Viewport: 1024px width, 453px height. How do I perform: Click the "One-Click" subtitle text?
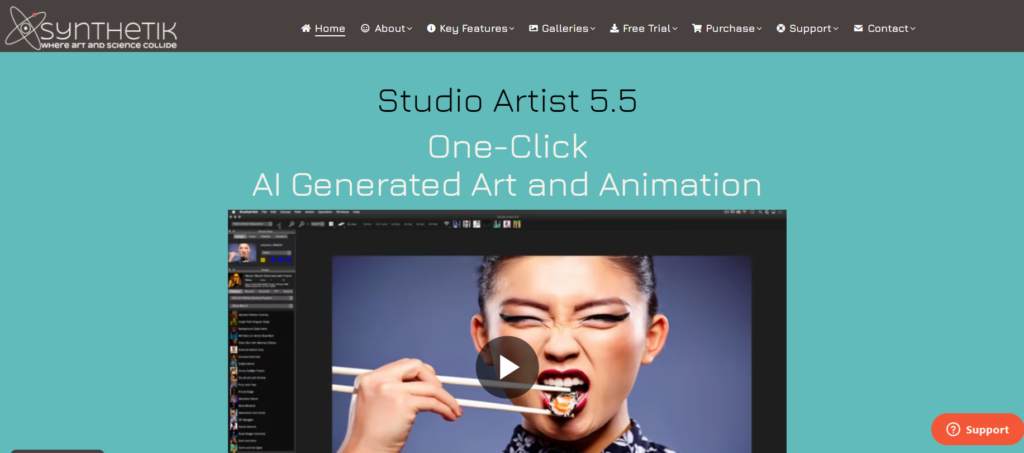pos(507,147)
